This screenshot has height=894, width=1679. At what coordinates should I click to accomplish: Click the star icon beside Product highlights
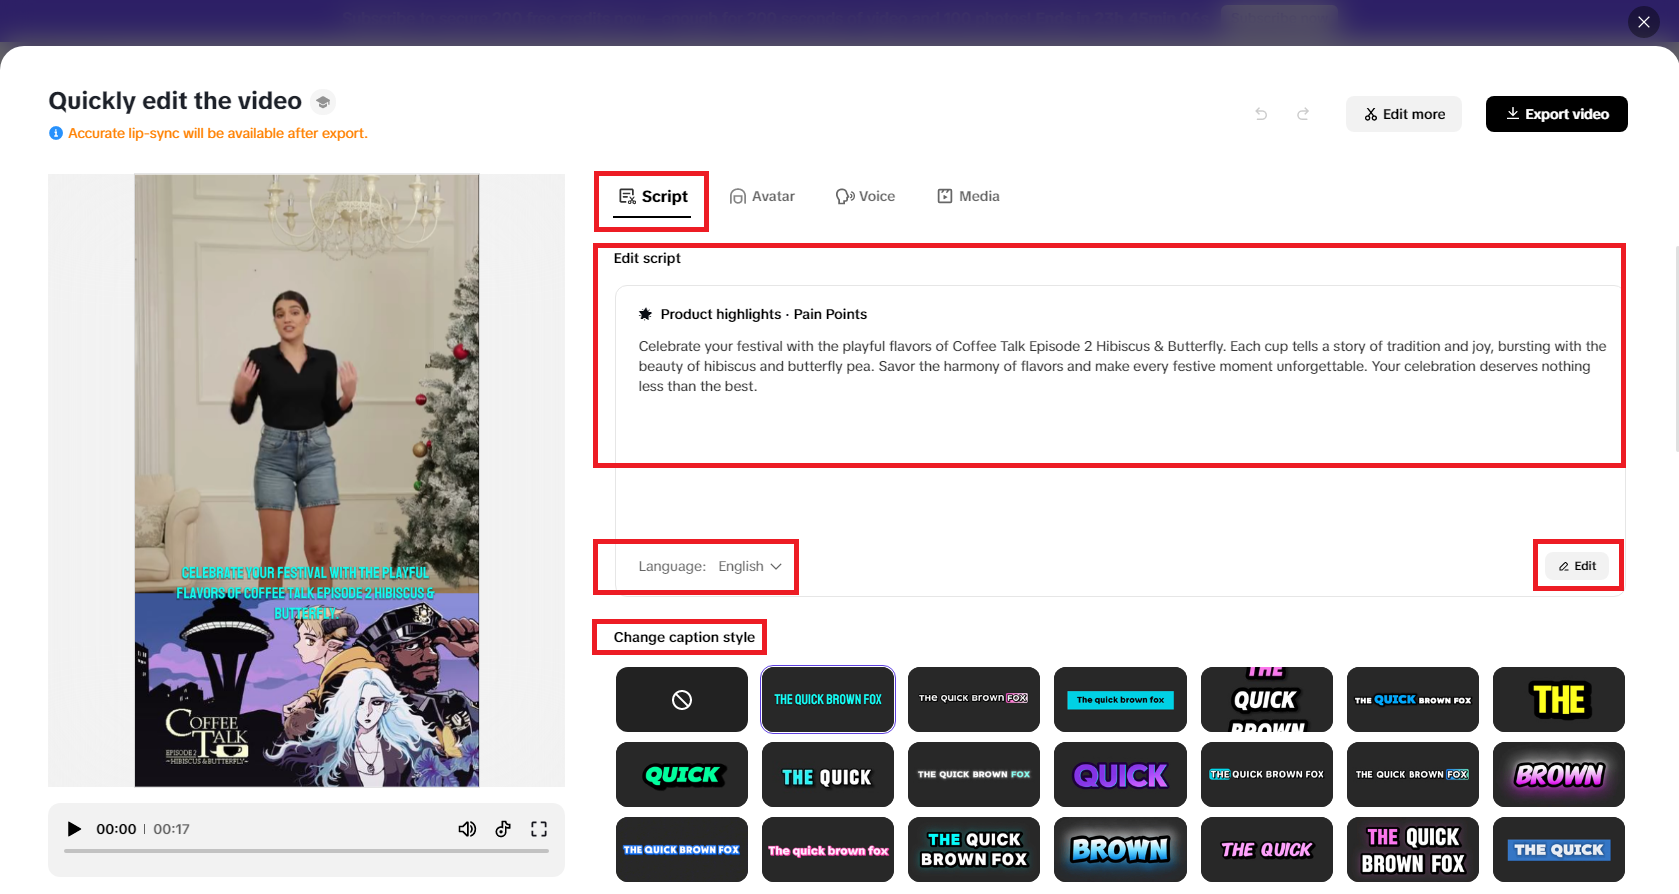pos(645,314)
